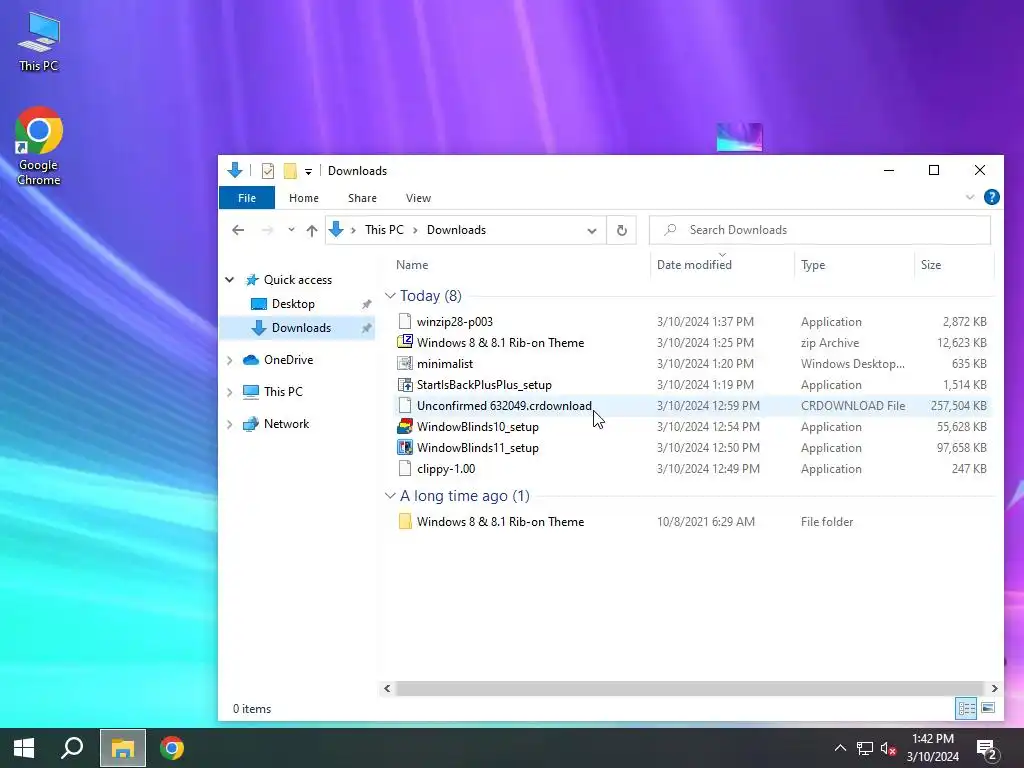Switch to the Home ribbon tab
The image size is (1024, 768).
coord(304,198)
